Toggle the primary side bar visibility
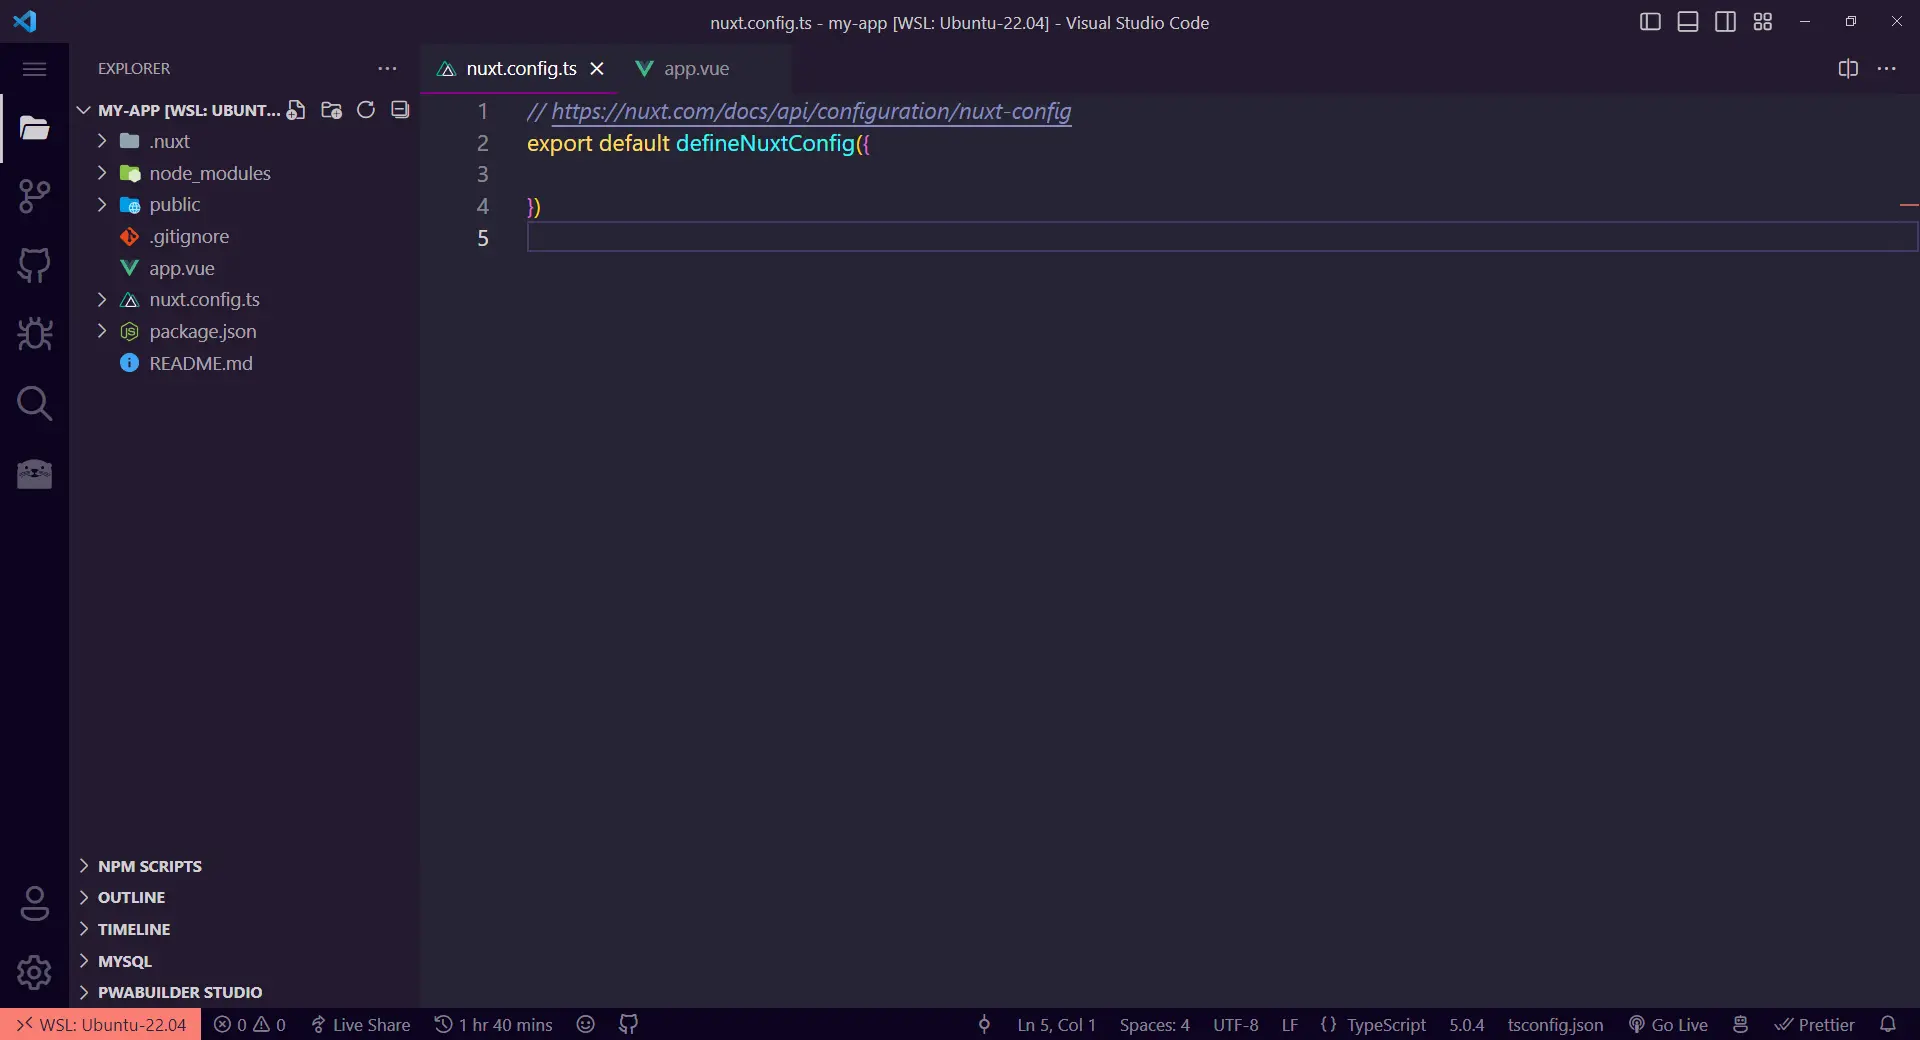The width and height of the screenshot is (1920, 1040). [1650, 22]
